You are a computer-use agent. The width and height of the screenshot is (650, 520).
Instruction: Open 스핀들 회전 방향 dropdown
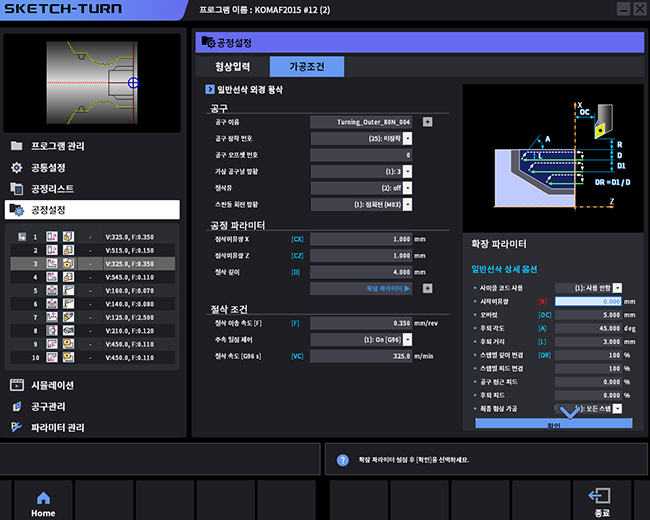click(x=407, y=205)
